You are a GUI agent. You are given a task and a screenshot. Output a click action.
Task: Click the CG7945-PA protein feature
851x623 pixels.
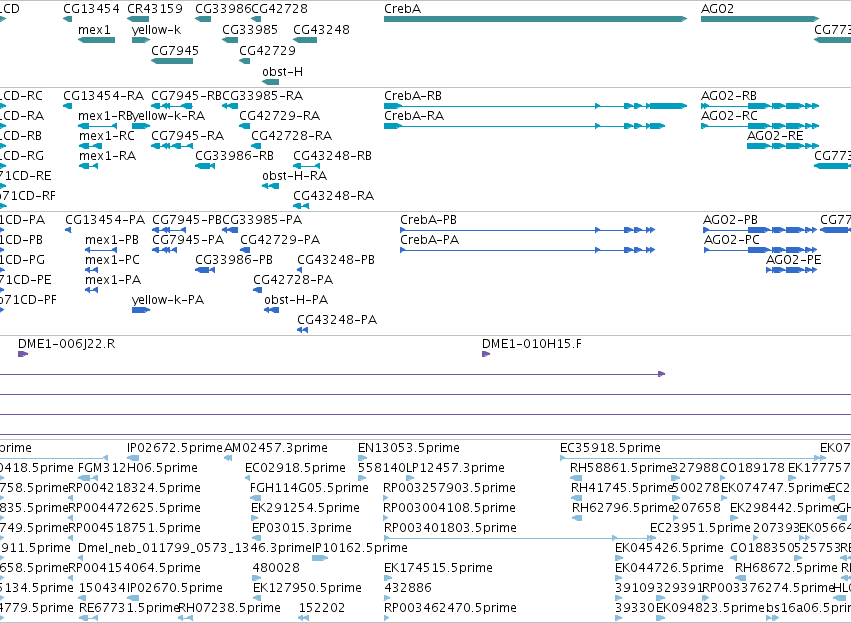164,250
